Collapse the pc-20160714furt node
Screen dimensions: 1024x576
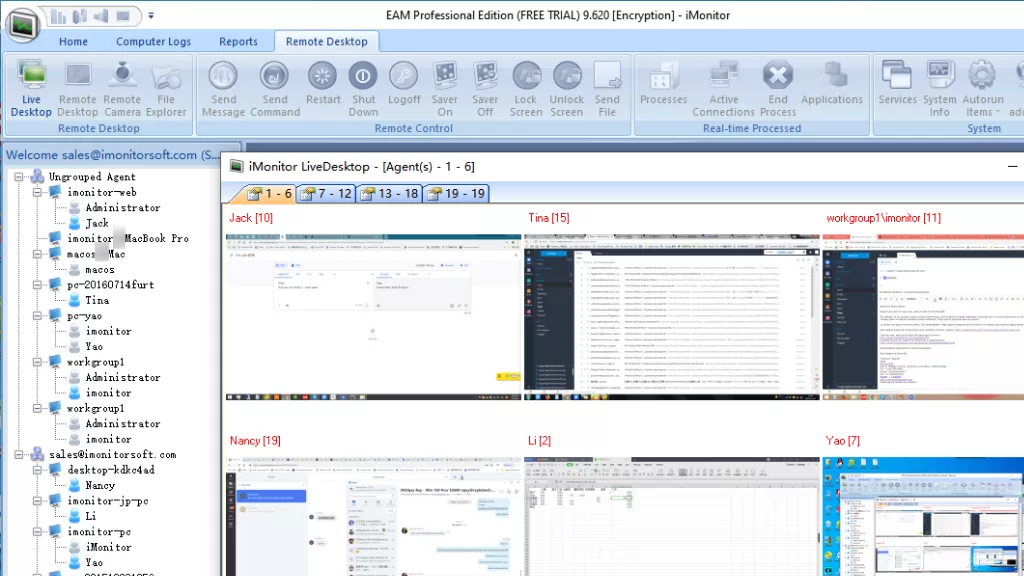[37, 285]
